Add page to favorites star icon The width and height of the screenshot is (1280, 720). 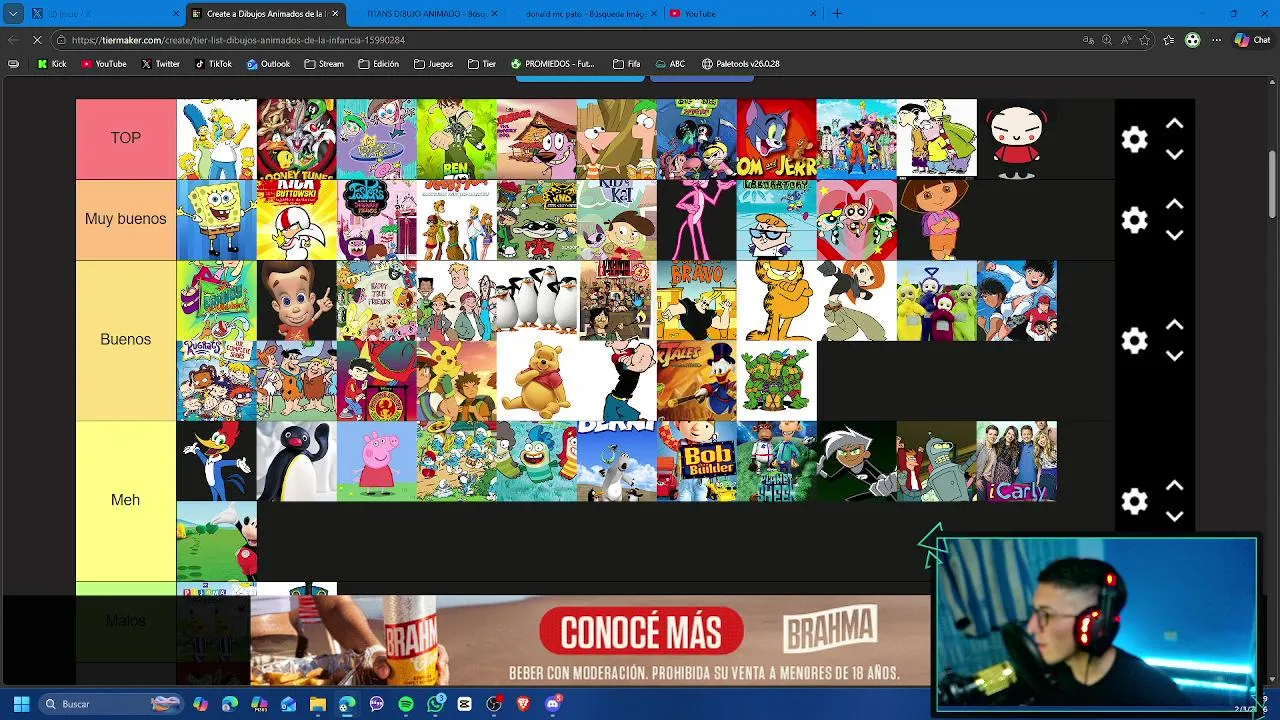click(1144, 40)
